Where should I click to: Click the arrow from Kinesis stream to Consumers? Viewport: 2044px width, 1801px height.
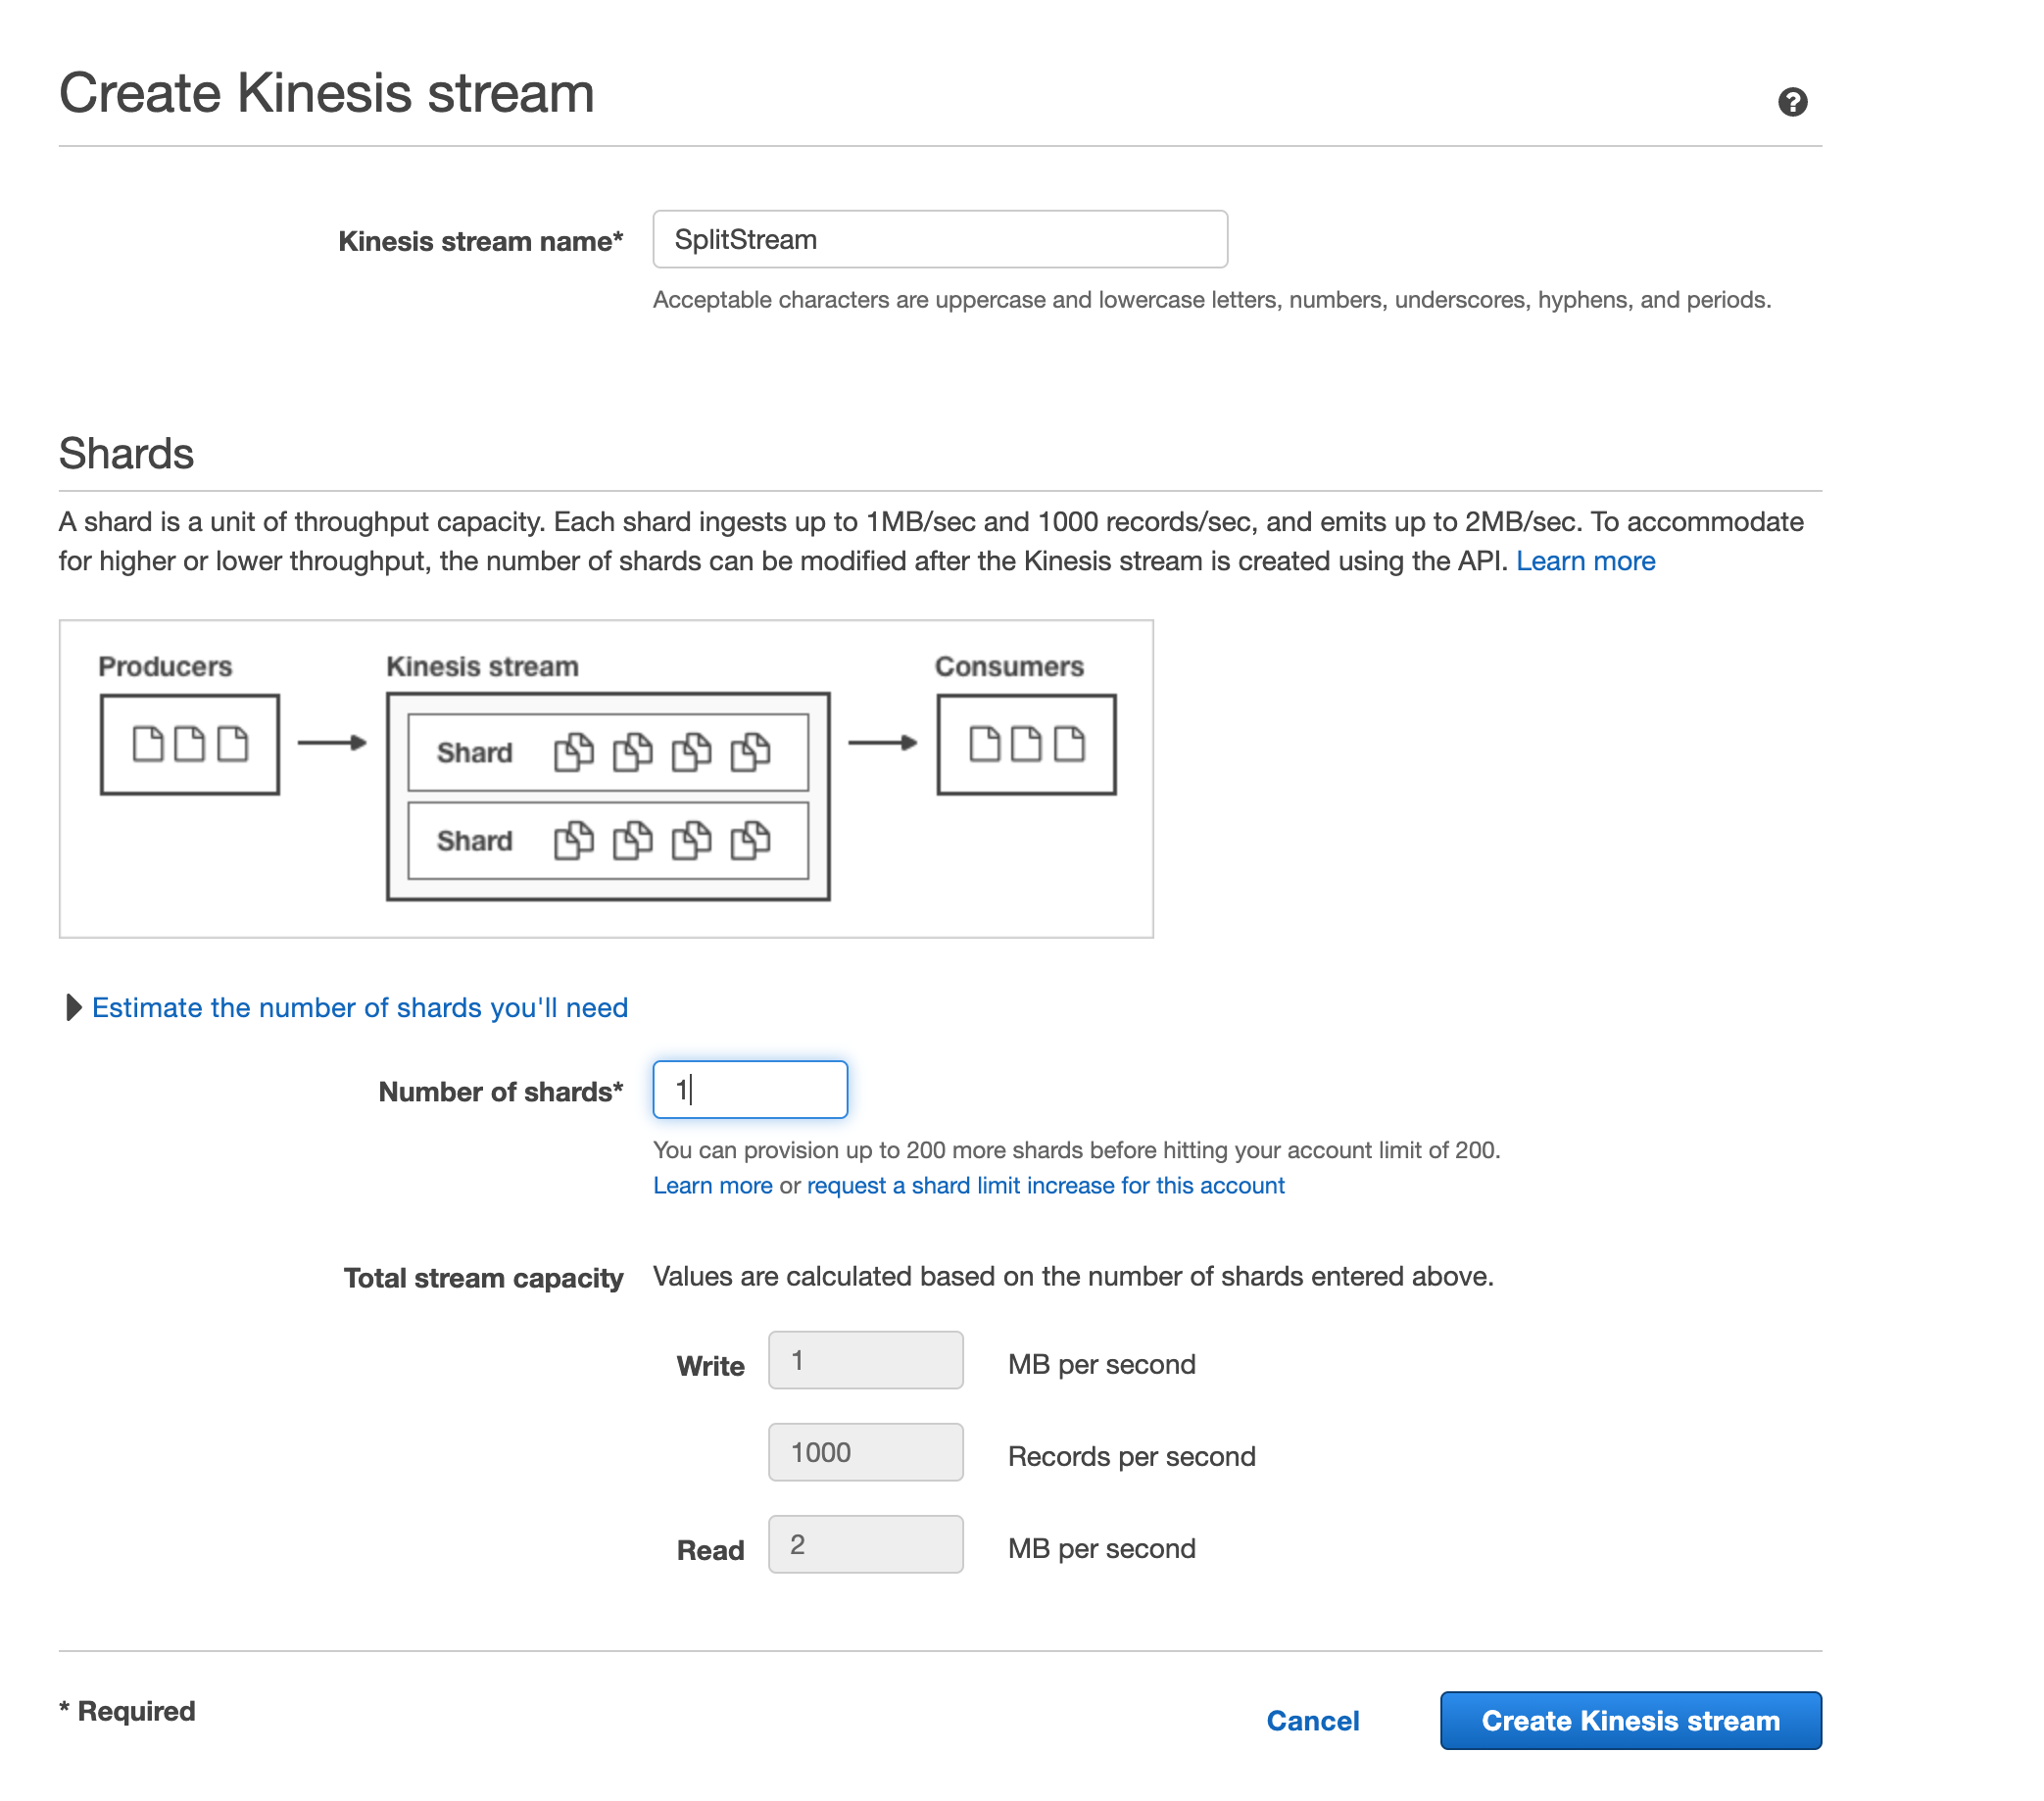(882, 742)
